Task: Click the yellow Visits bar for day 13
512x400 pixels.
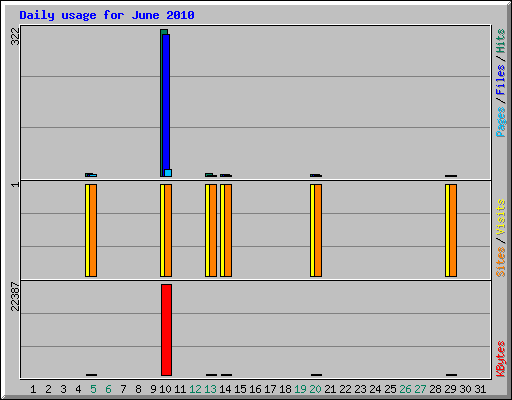Action: tap(207, 230)
